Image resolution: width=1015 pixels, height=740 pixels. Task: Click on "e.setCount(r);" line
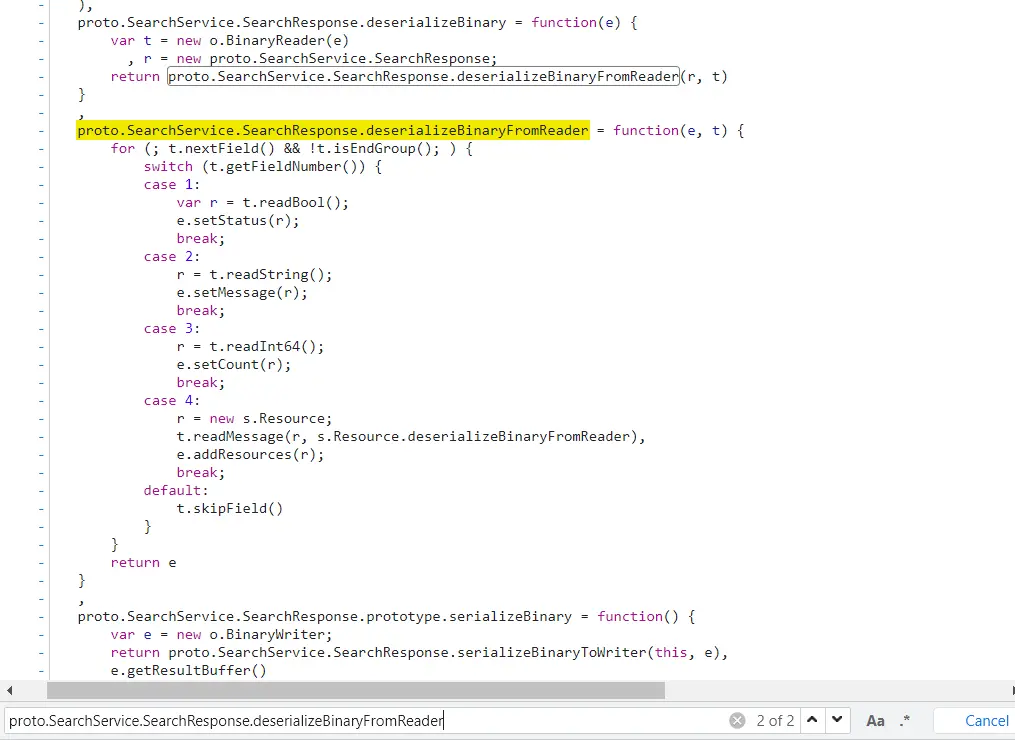(234, 364)
